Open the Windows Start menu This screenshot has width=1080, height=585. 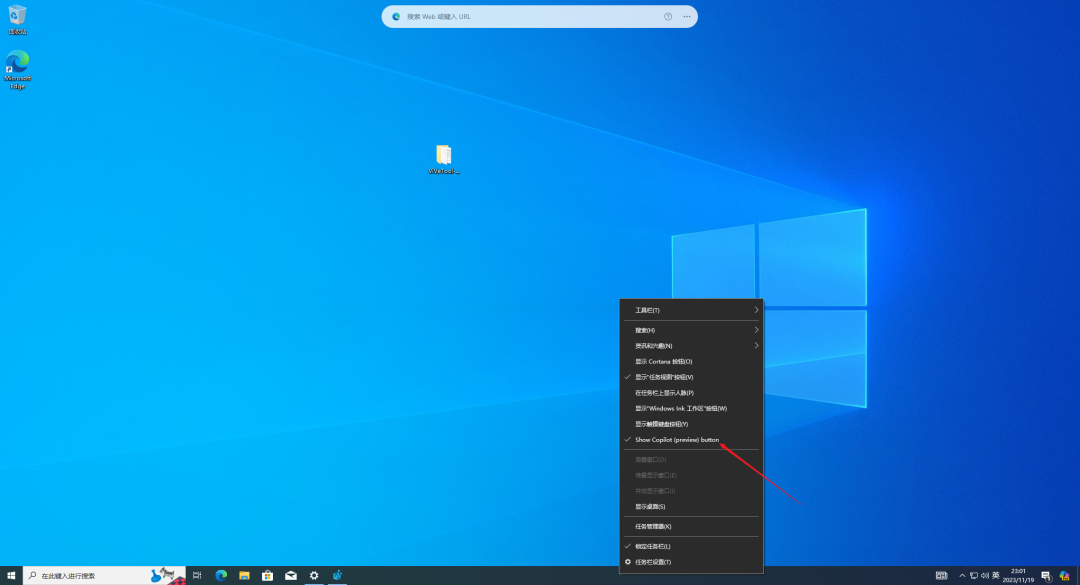[x=11, y=575]
